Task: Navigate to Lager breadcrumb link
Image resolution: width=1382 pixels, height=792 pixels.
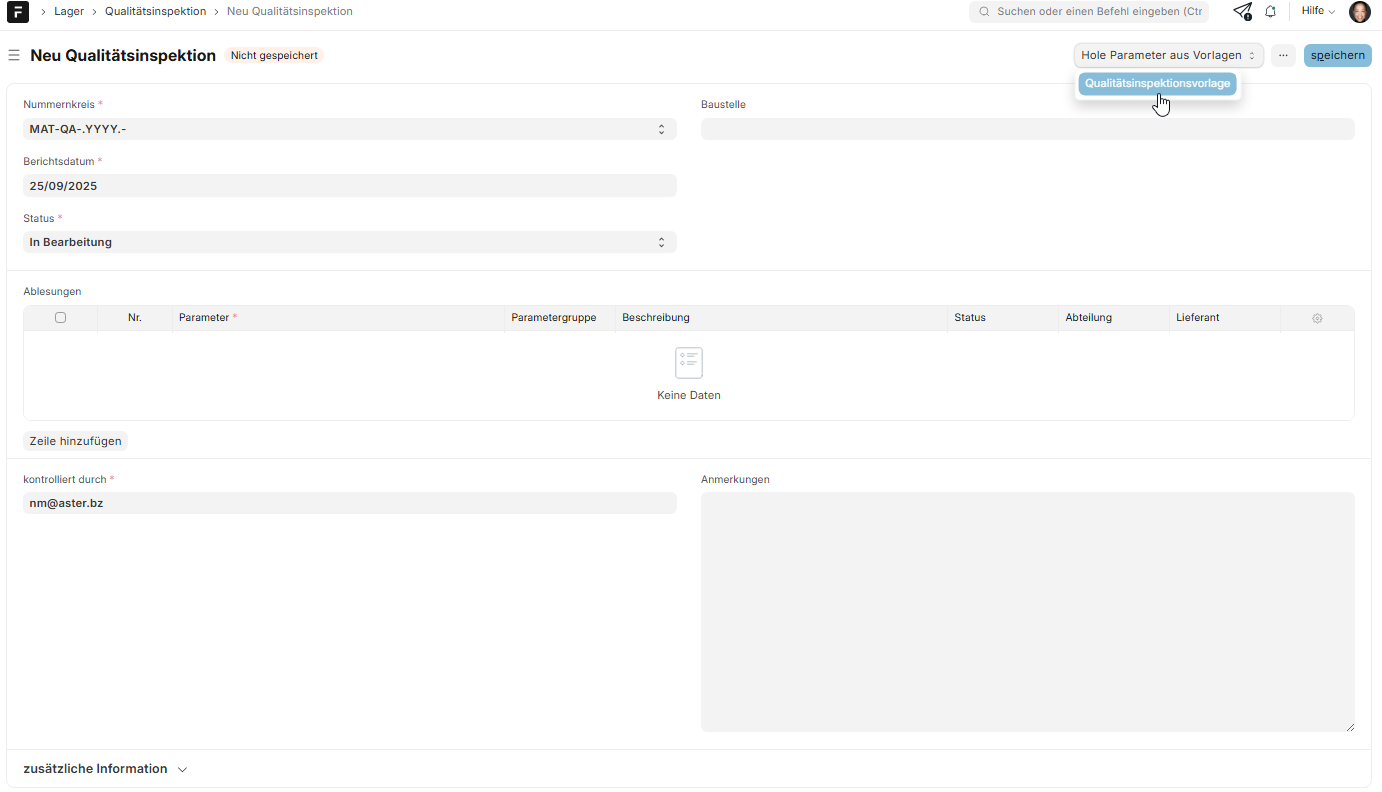Action: (x=69, y=12)
